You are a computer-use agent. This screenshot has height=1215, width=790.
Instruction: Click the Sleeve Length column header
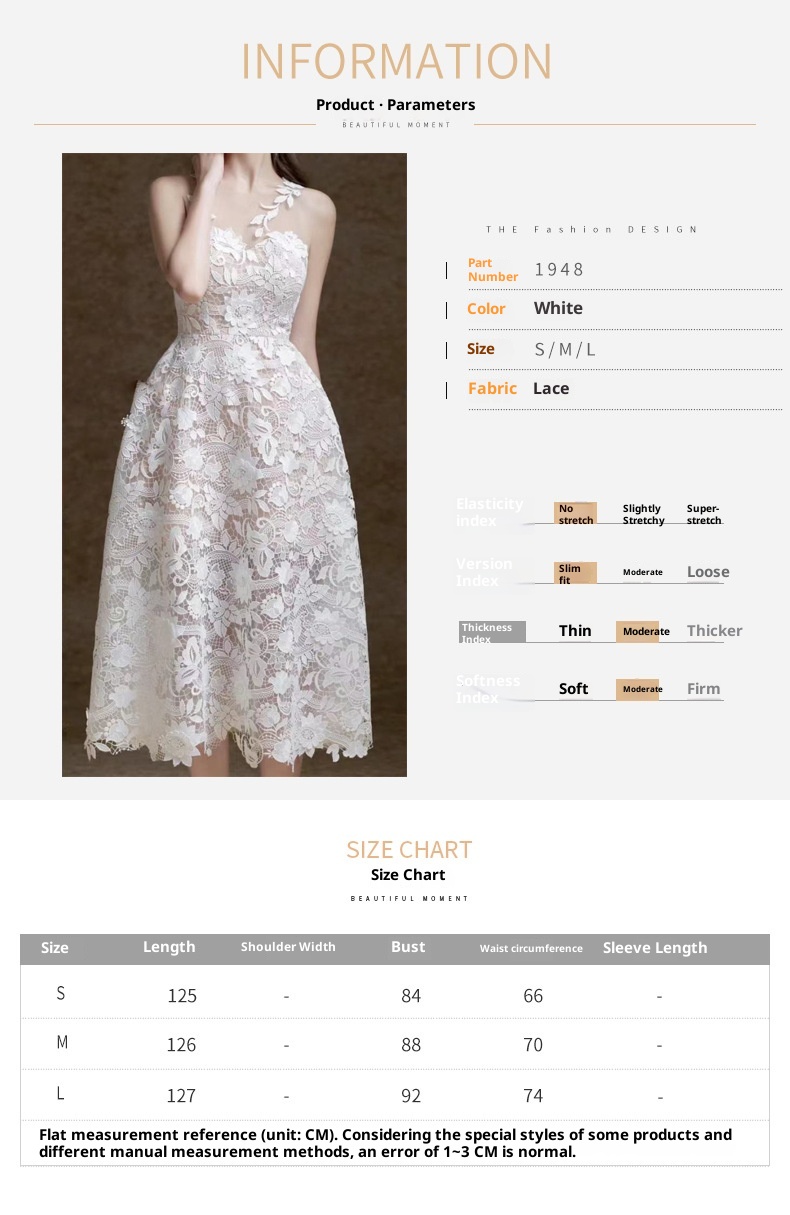point(655,948)
